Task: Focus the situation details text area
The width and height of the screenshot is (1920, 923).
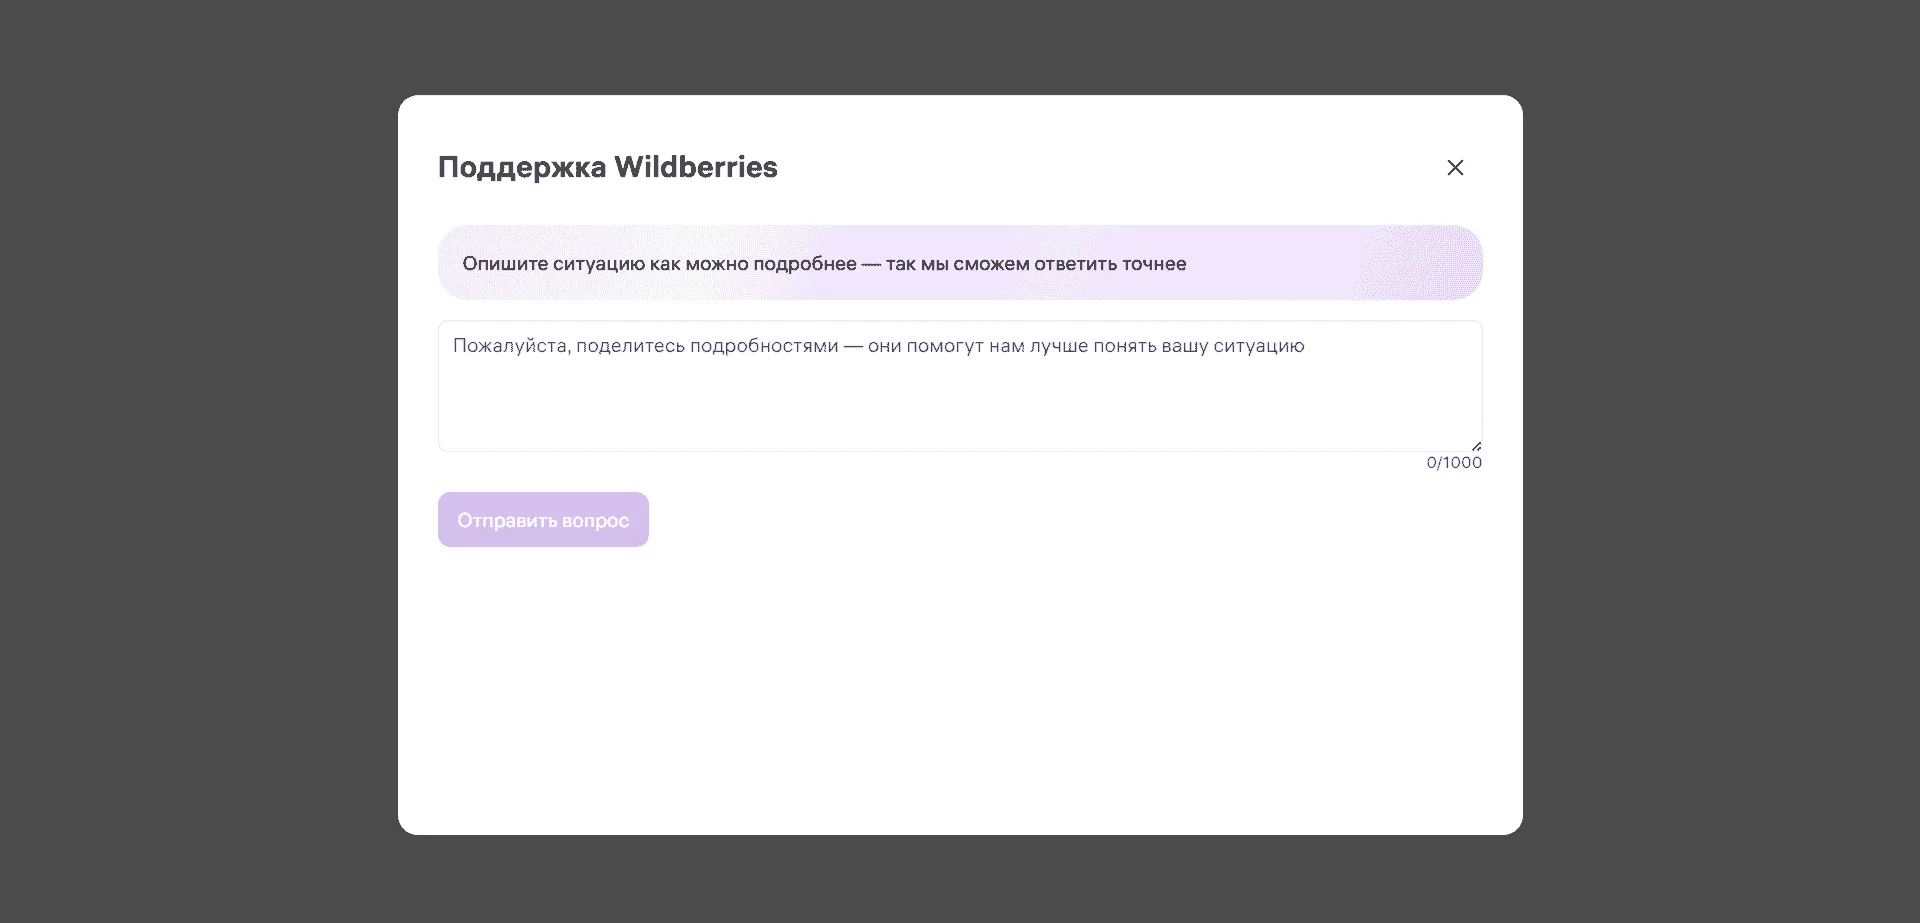Action: click(x=959, y=395)
